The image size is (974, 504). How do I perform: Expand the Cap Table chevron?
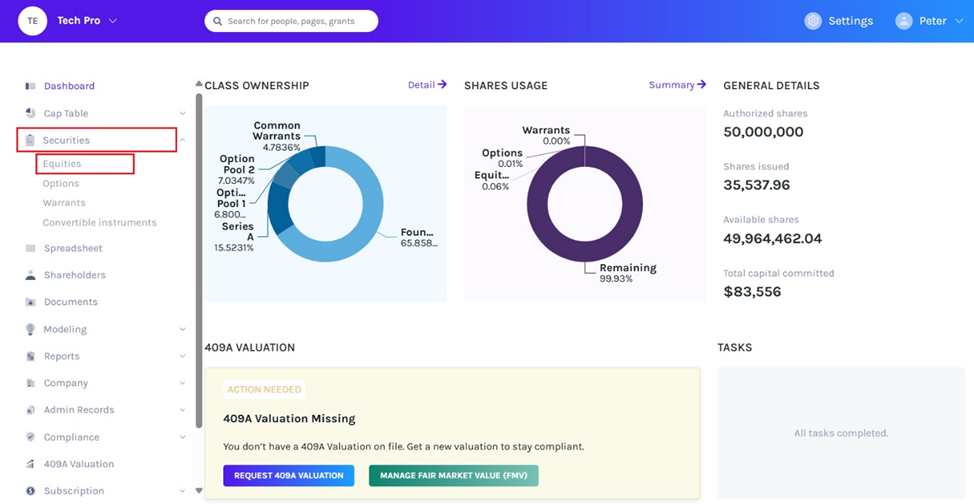182,114
